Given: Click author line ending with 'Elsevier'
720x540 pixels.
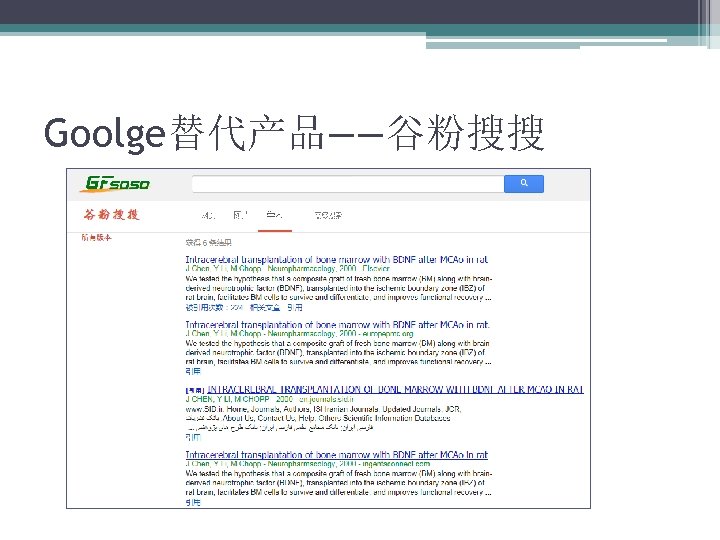Looking at the screenshot, I should click(x=287, y=269).
